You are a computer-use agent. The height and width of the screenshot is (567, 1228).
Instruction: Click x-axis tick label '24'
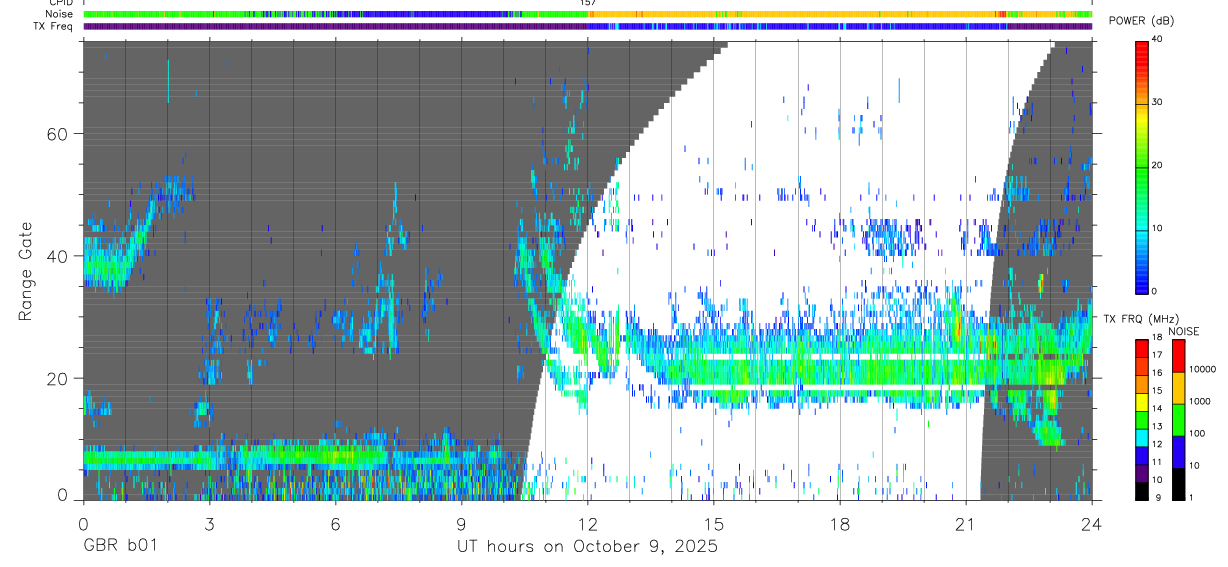pos(1092,524)
